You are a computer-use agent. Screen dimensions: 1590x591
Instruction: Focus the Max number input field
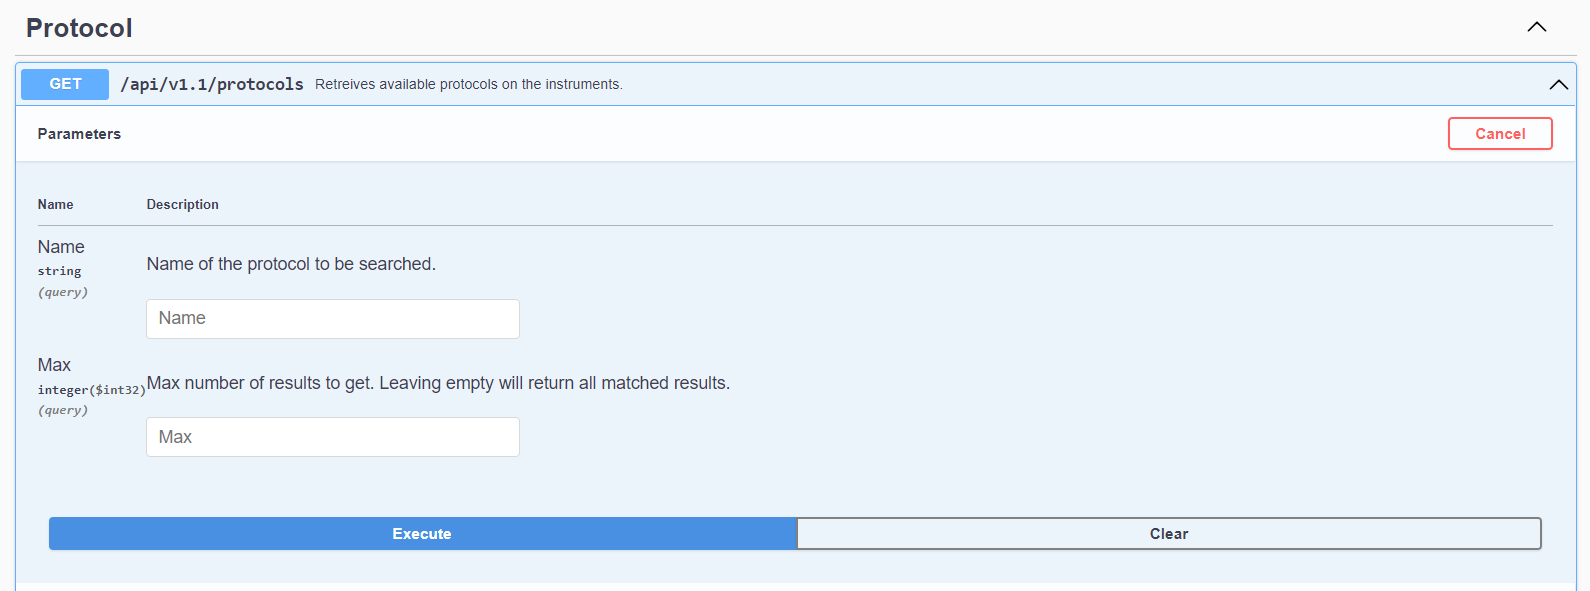pos(333,437)
